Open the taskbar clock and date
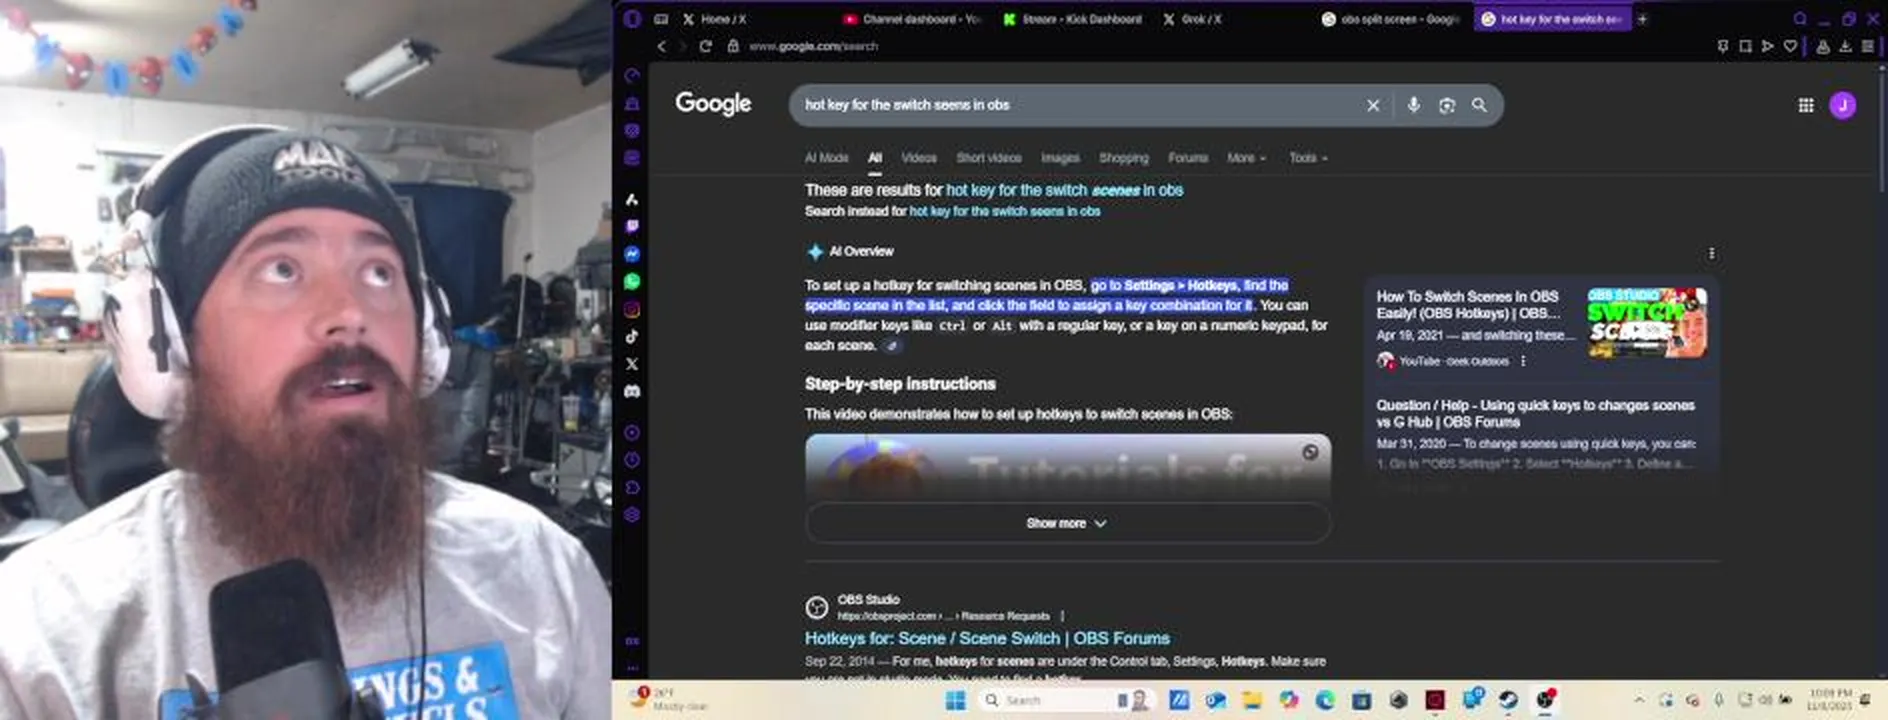The image size is (1888, 720). click(x=1830, y=699)
